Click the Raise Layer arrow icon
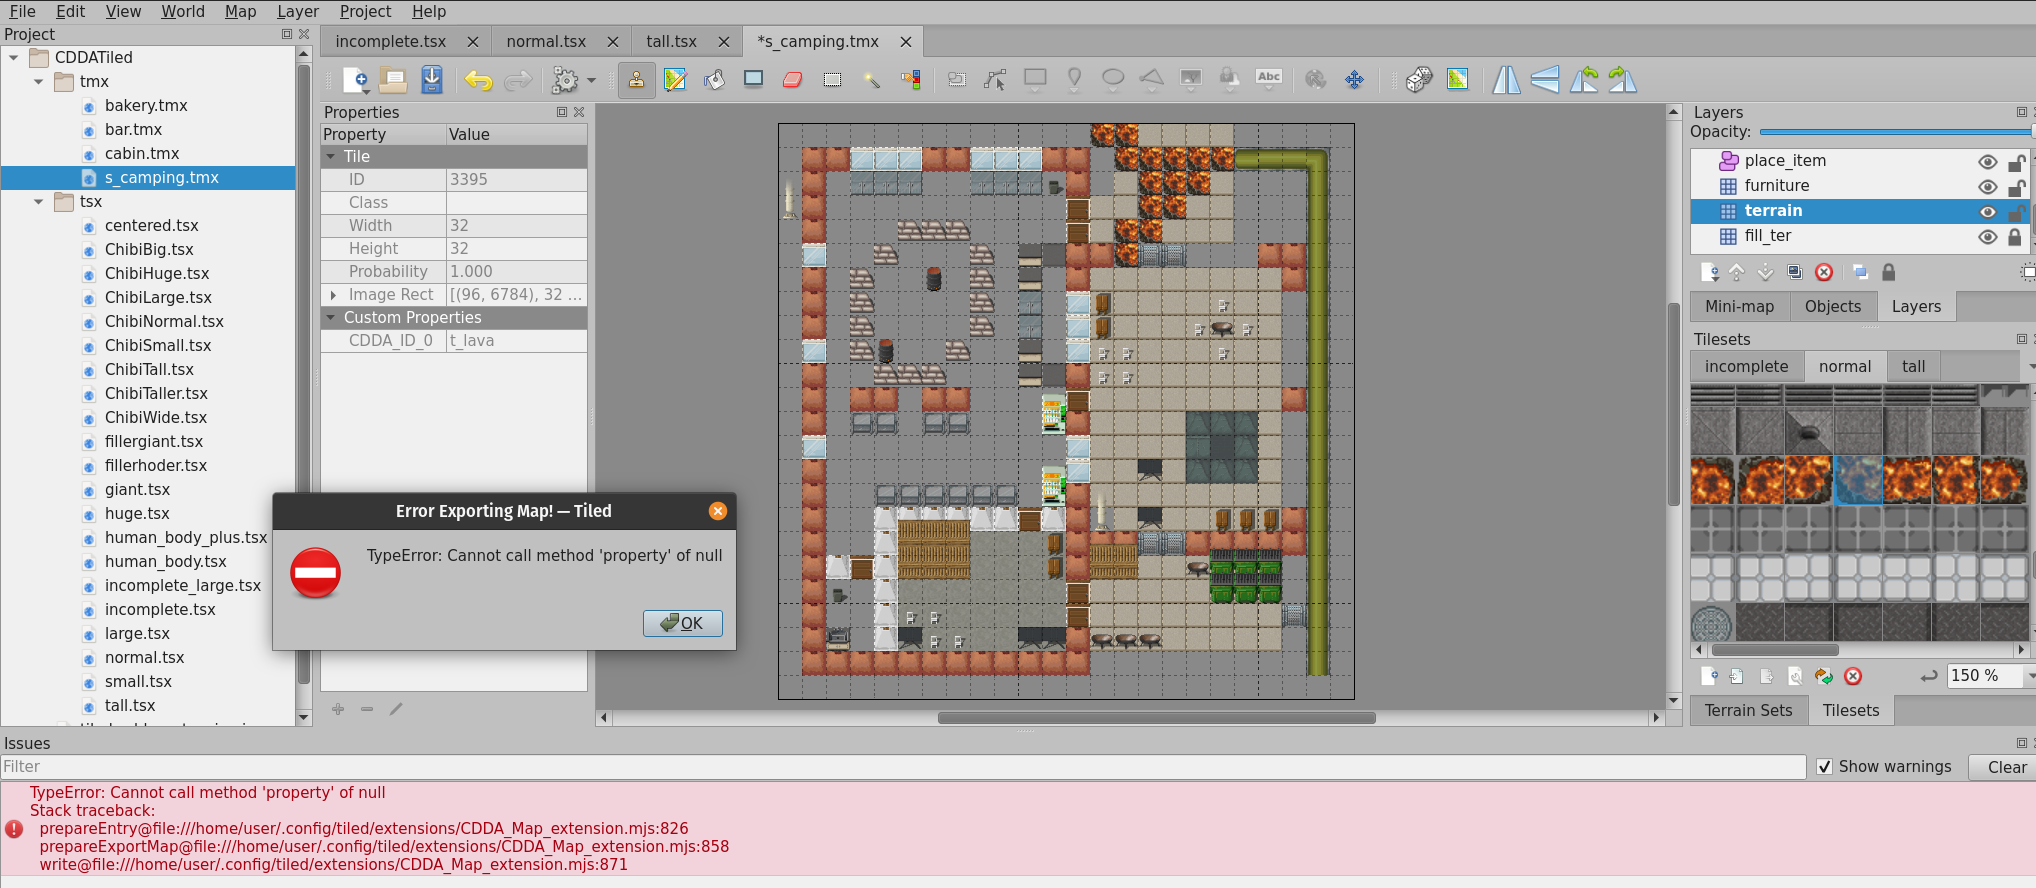Viewport: 2036px width, 888px height. point(1737,272)
